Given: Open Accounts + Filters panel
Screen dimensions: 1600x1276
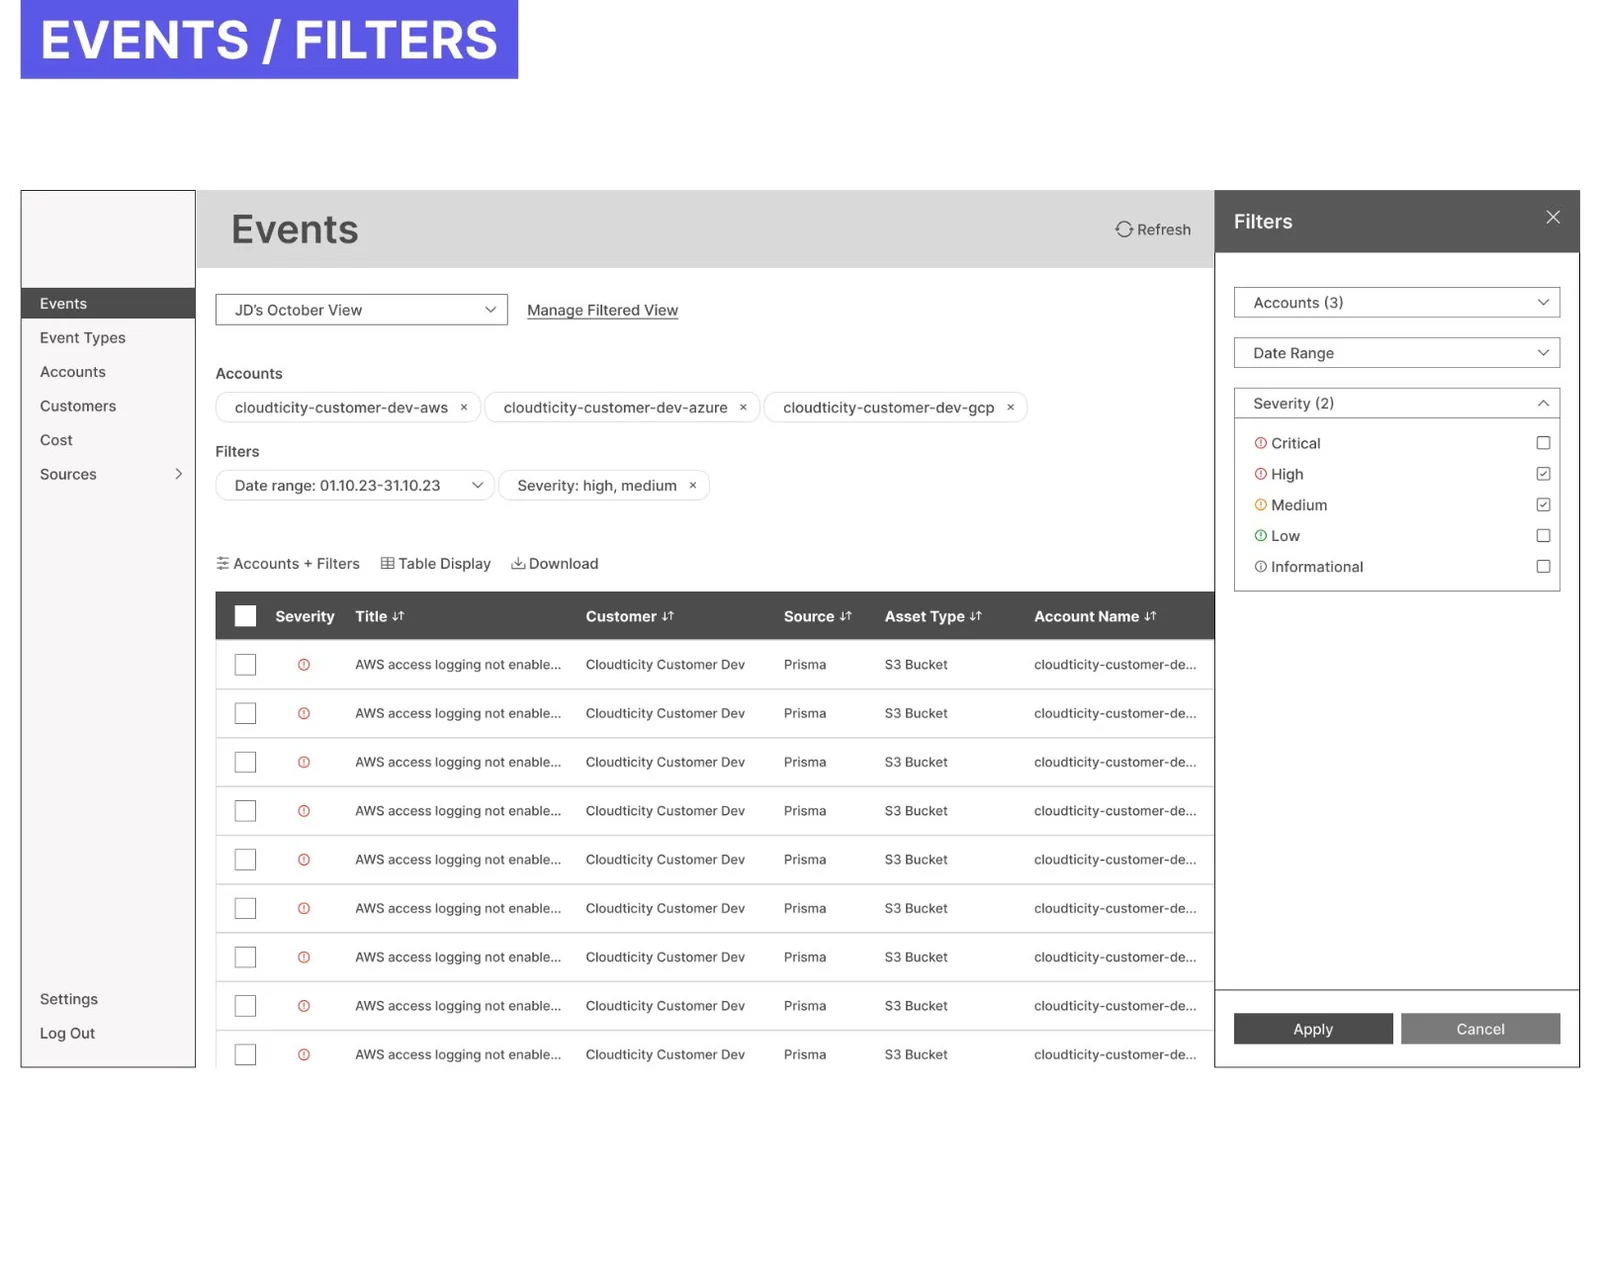Looking at the screenshot, I should (288, 563).
